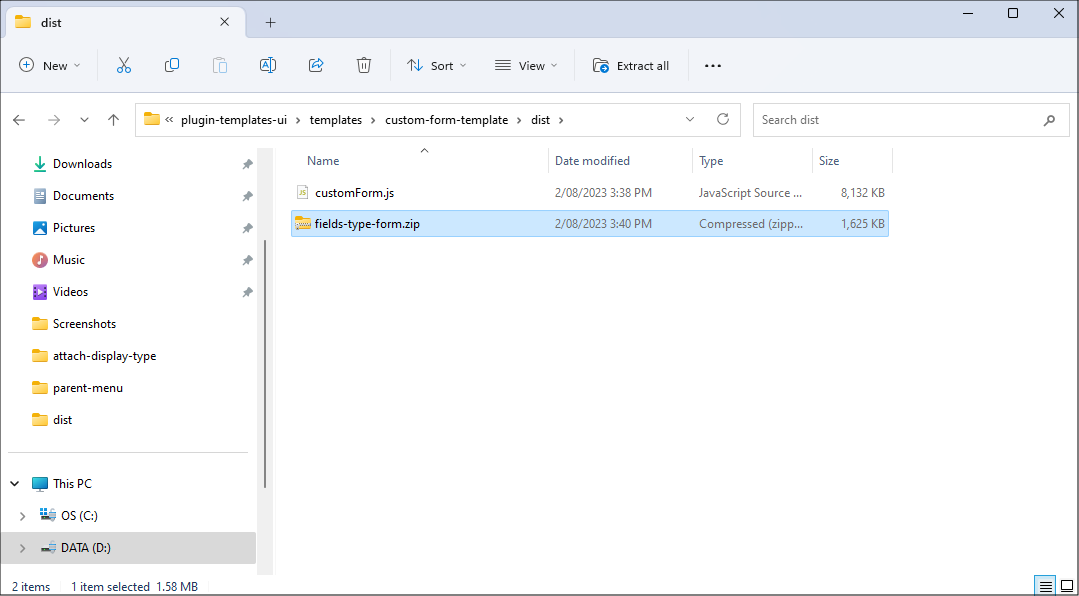Rename the selected zip via toolbar icon
This screenshot has height=596, width=1079.
coord(267,65)
